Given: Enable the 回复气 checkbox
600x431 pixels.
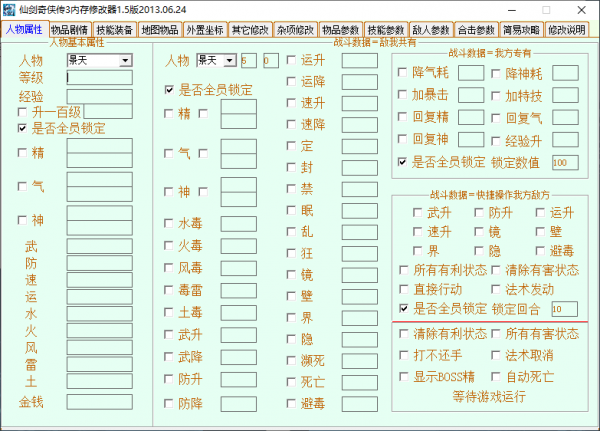Looking at the screenshot, I should pos(496,118).
